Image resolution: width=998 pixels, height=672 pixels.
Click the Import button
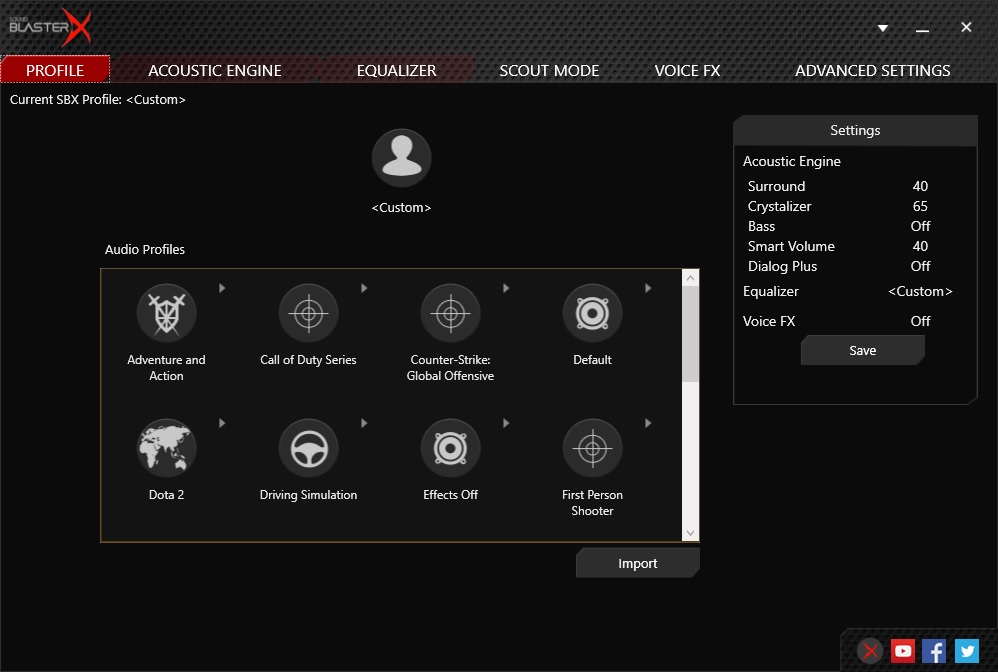coord(638,563)
